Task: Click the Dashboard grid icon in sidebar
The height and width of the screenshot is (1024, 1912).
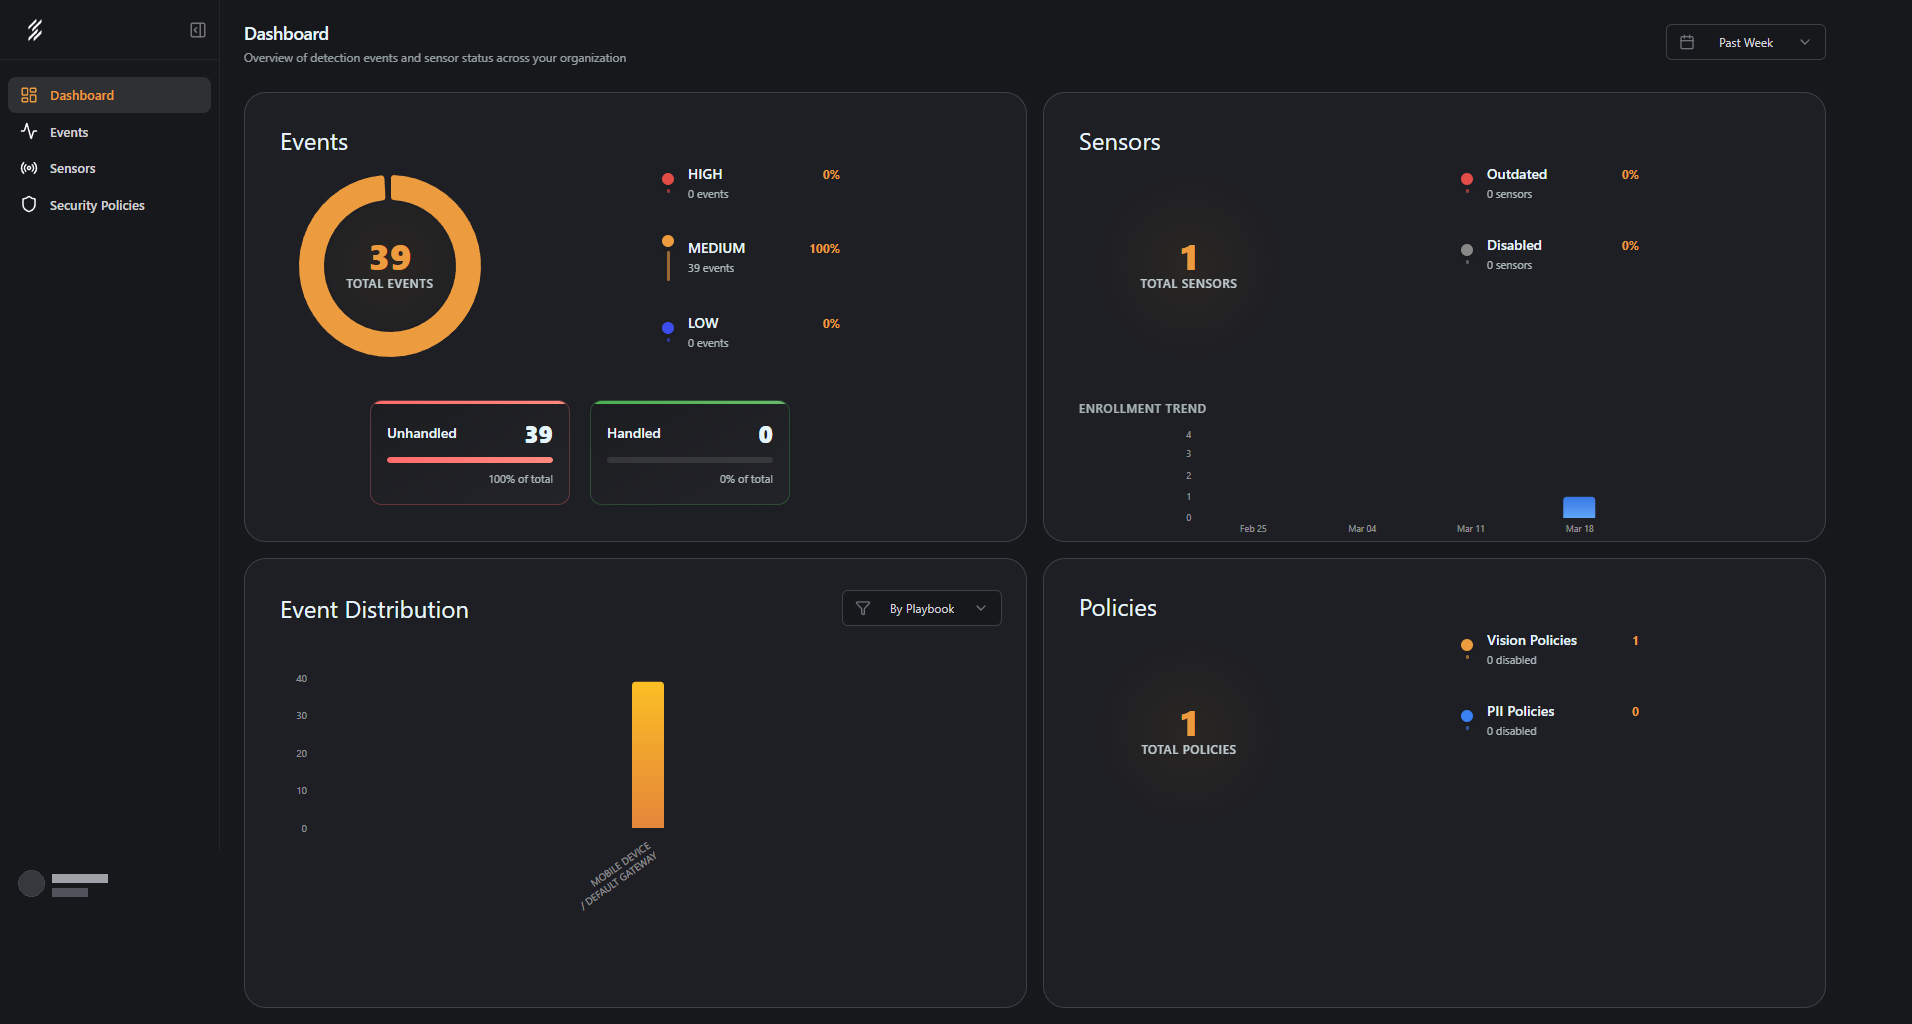Action: (x=28, y=94)
